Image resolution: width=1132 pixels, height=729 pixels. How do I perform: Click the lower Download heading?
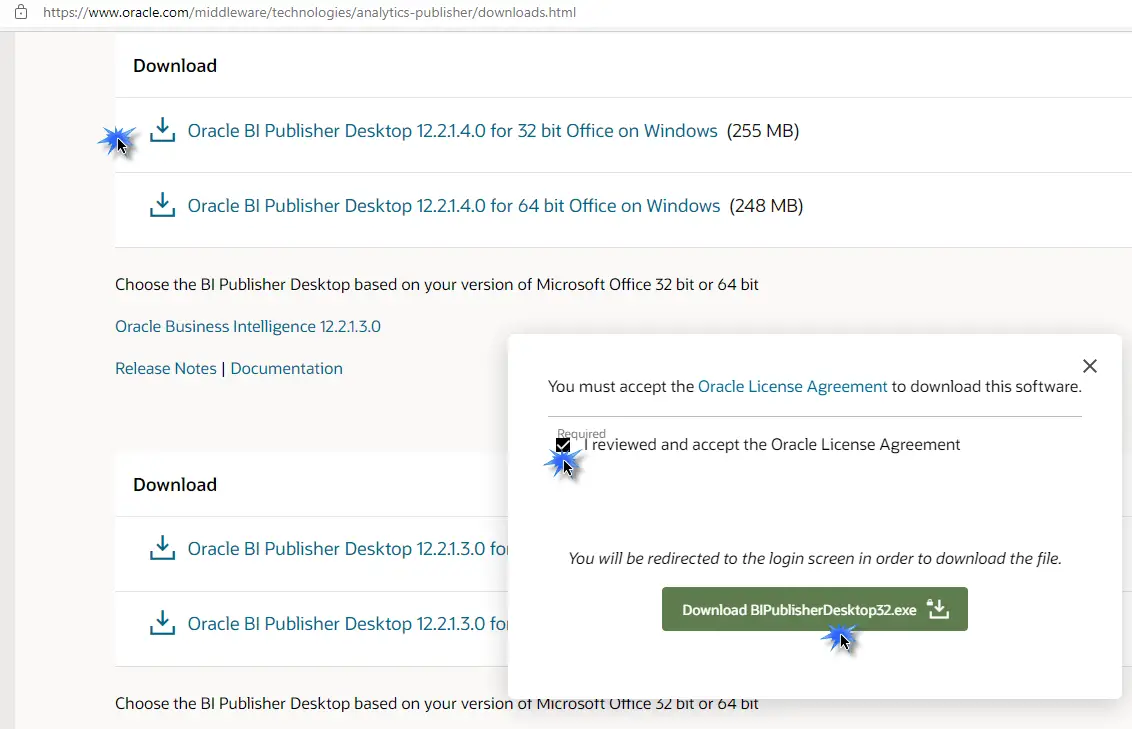coord(175,484)
